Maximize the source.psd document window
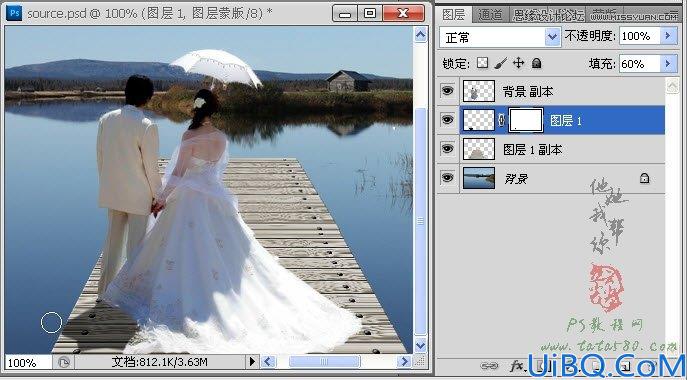Image resolution: width=687 pixels, height=380 pixels. (x=370, y=13)
